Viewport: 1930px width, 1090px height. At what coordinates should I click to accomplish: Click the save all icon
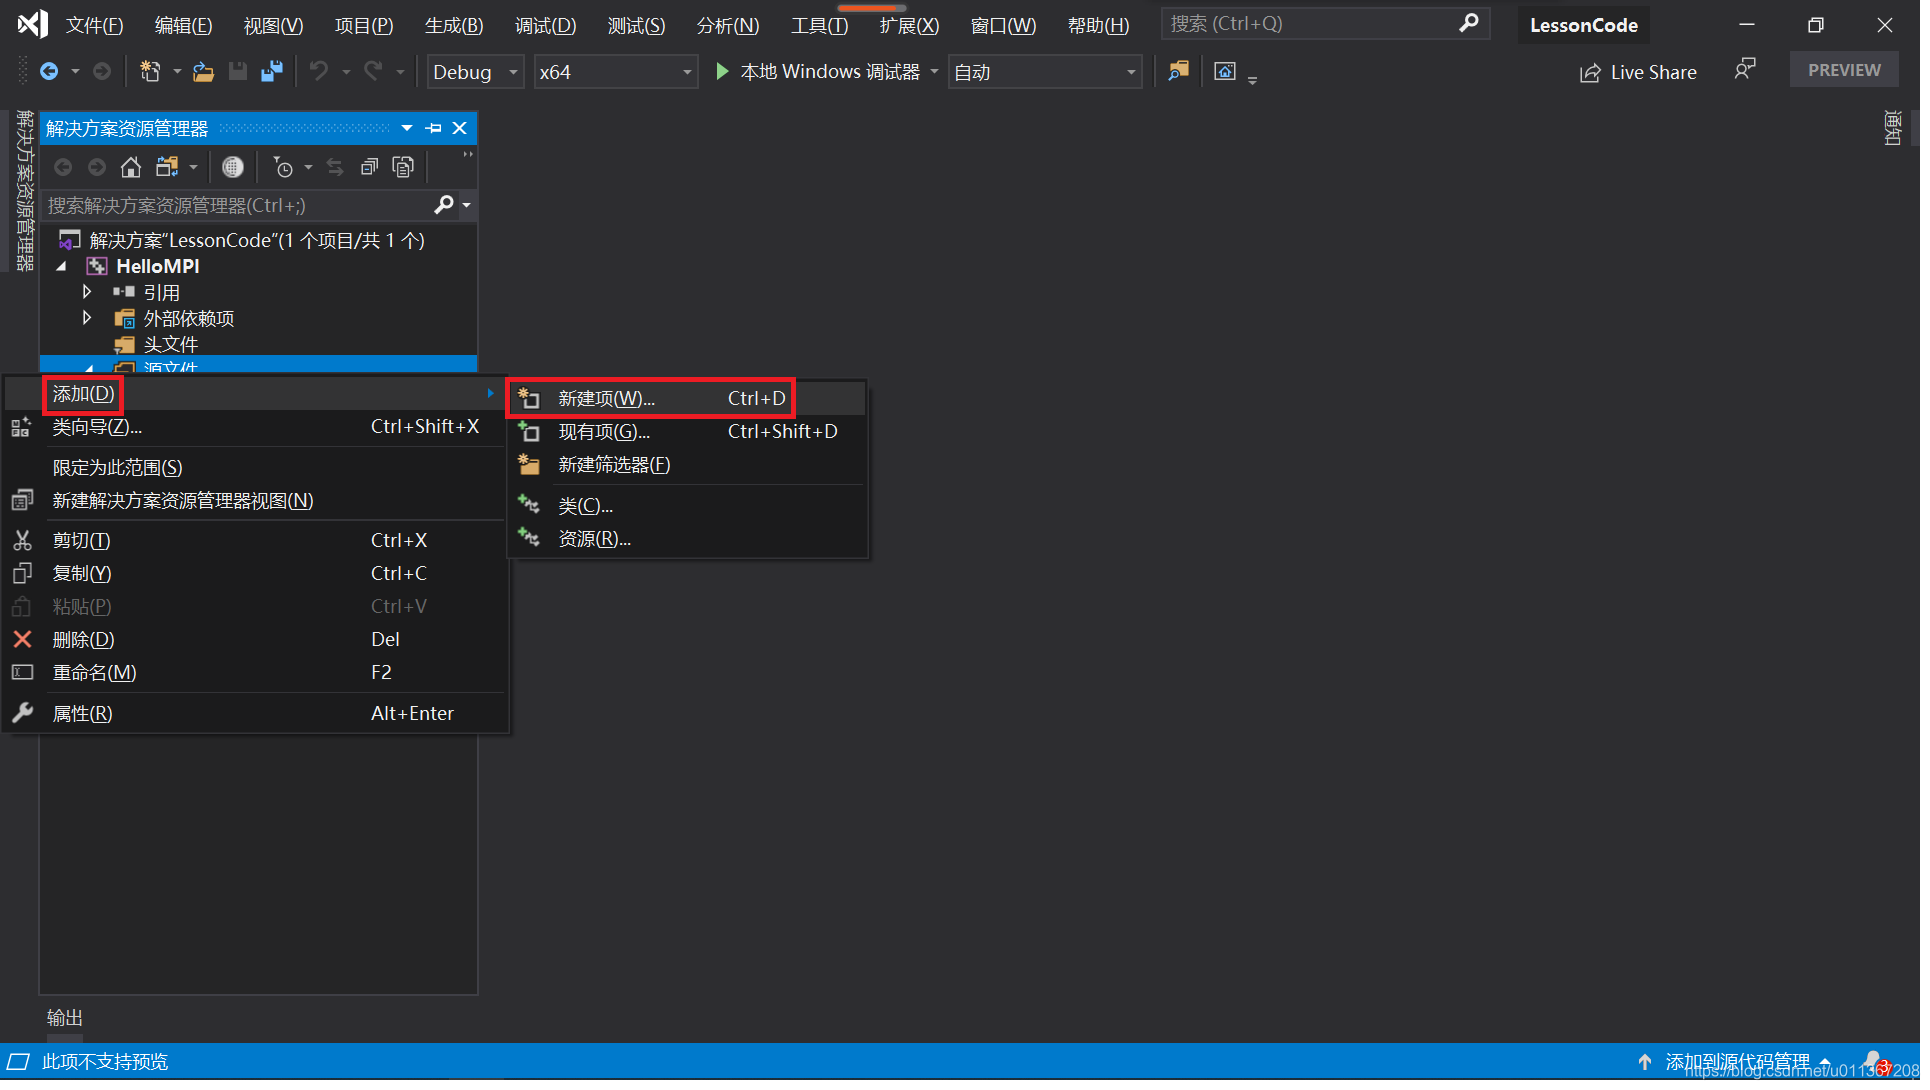pos(271,71)
